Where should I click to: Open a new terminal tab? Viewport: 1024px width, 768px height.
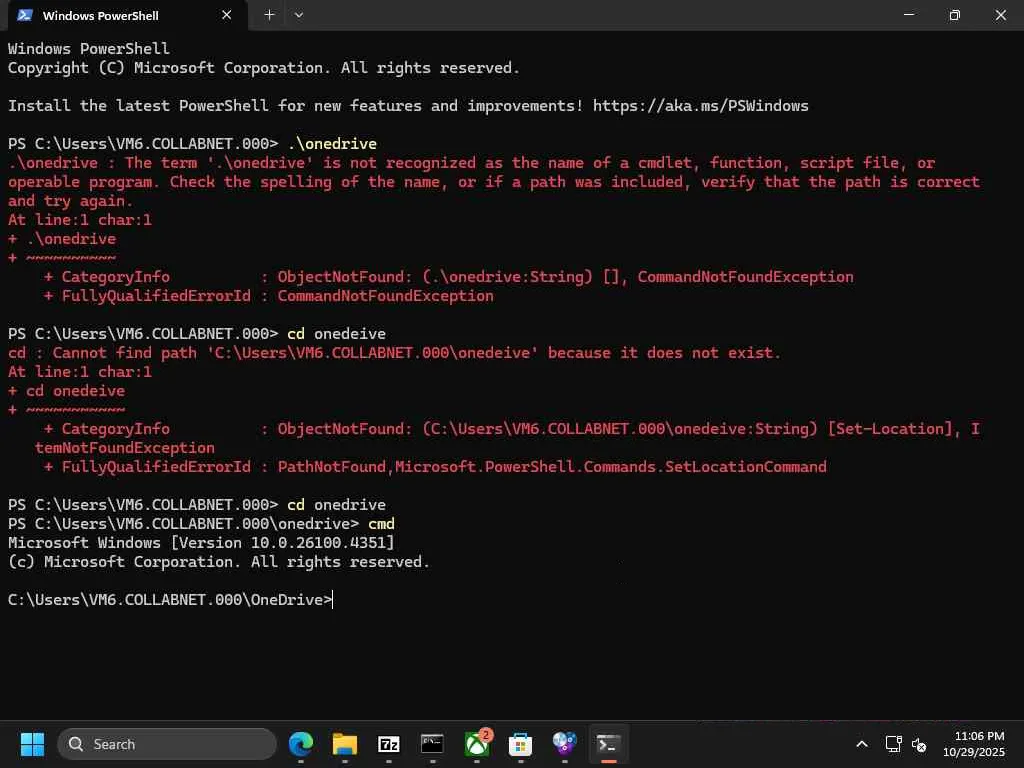[269, 15]
